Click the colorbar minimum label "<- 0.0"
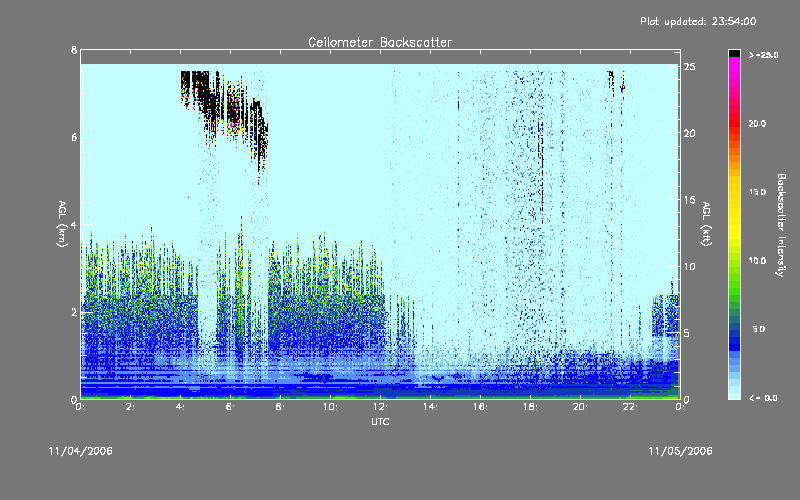Screen dimensions: 800x500 point(763,398)
